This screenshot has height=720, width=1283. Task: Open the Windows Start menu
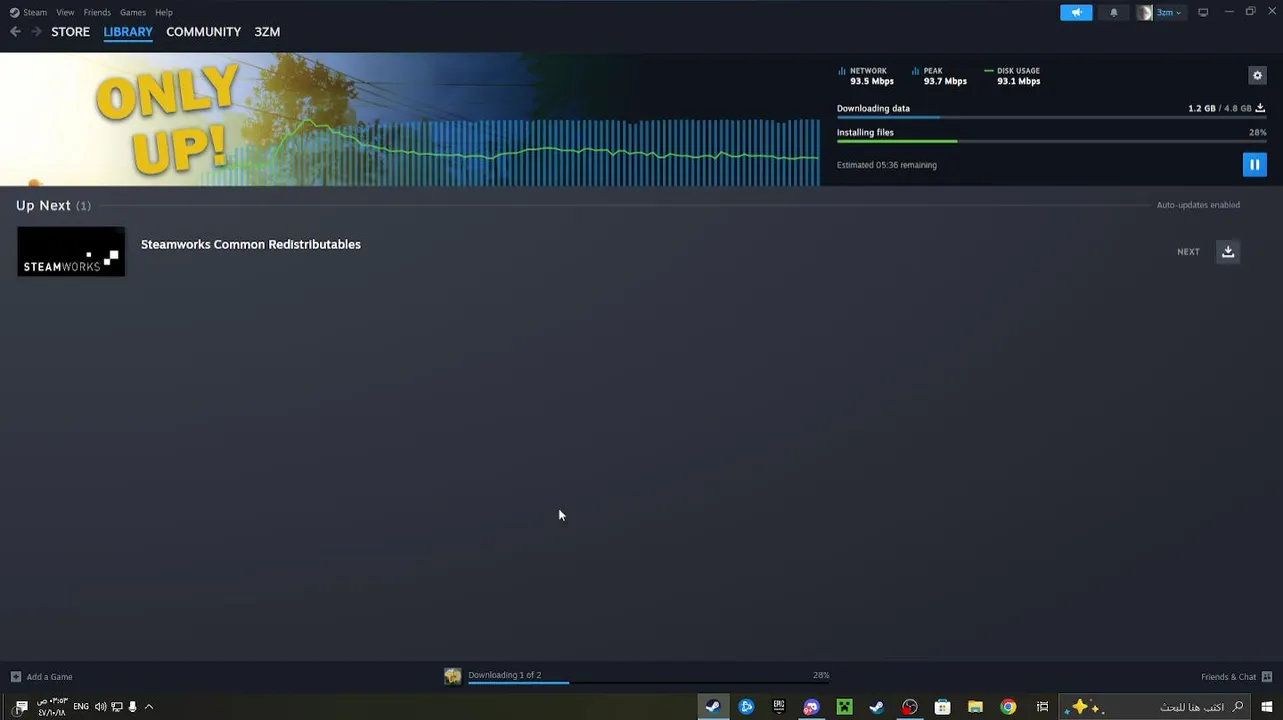(1267, 707)
